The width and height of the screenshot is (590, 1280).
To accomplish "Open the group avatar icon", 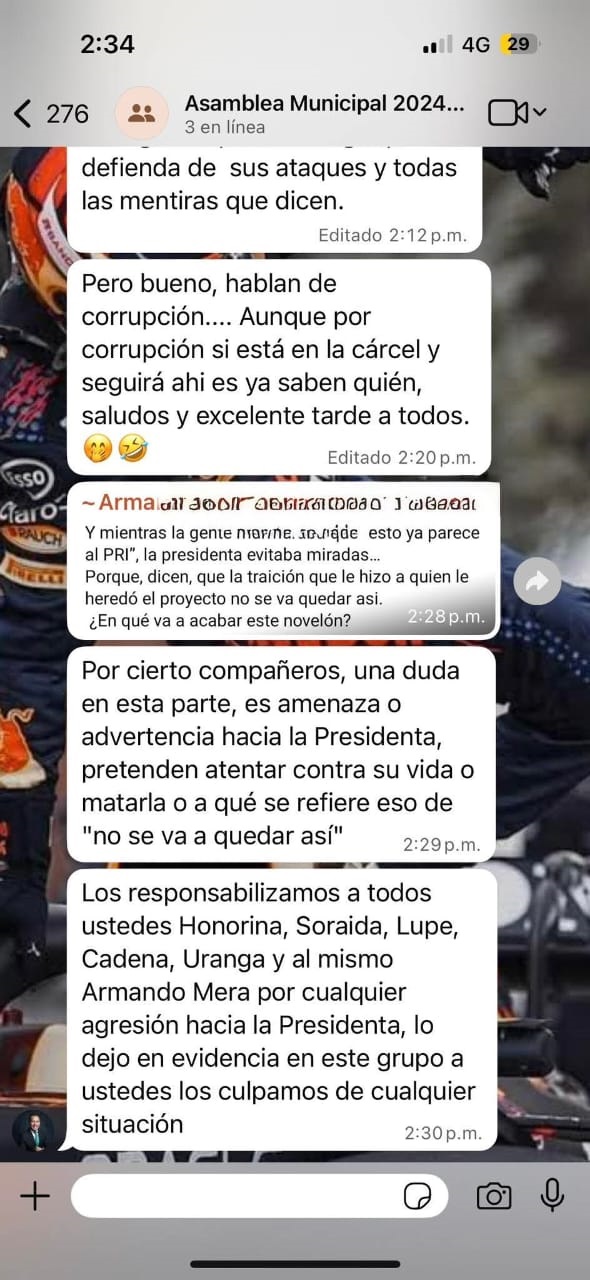I will click(142, 113).
